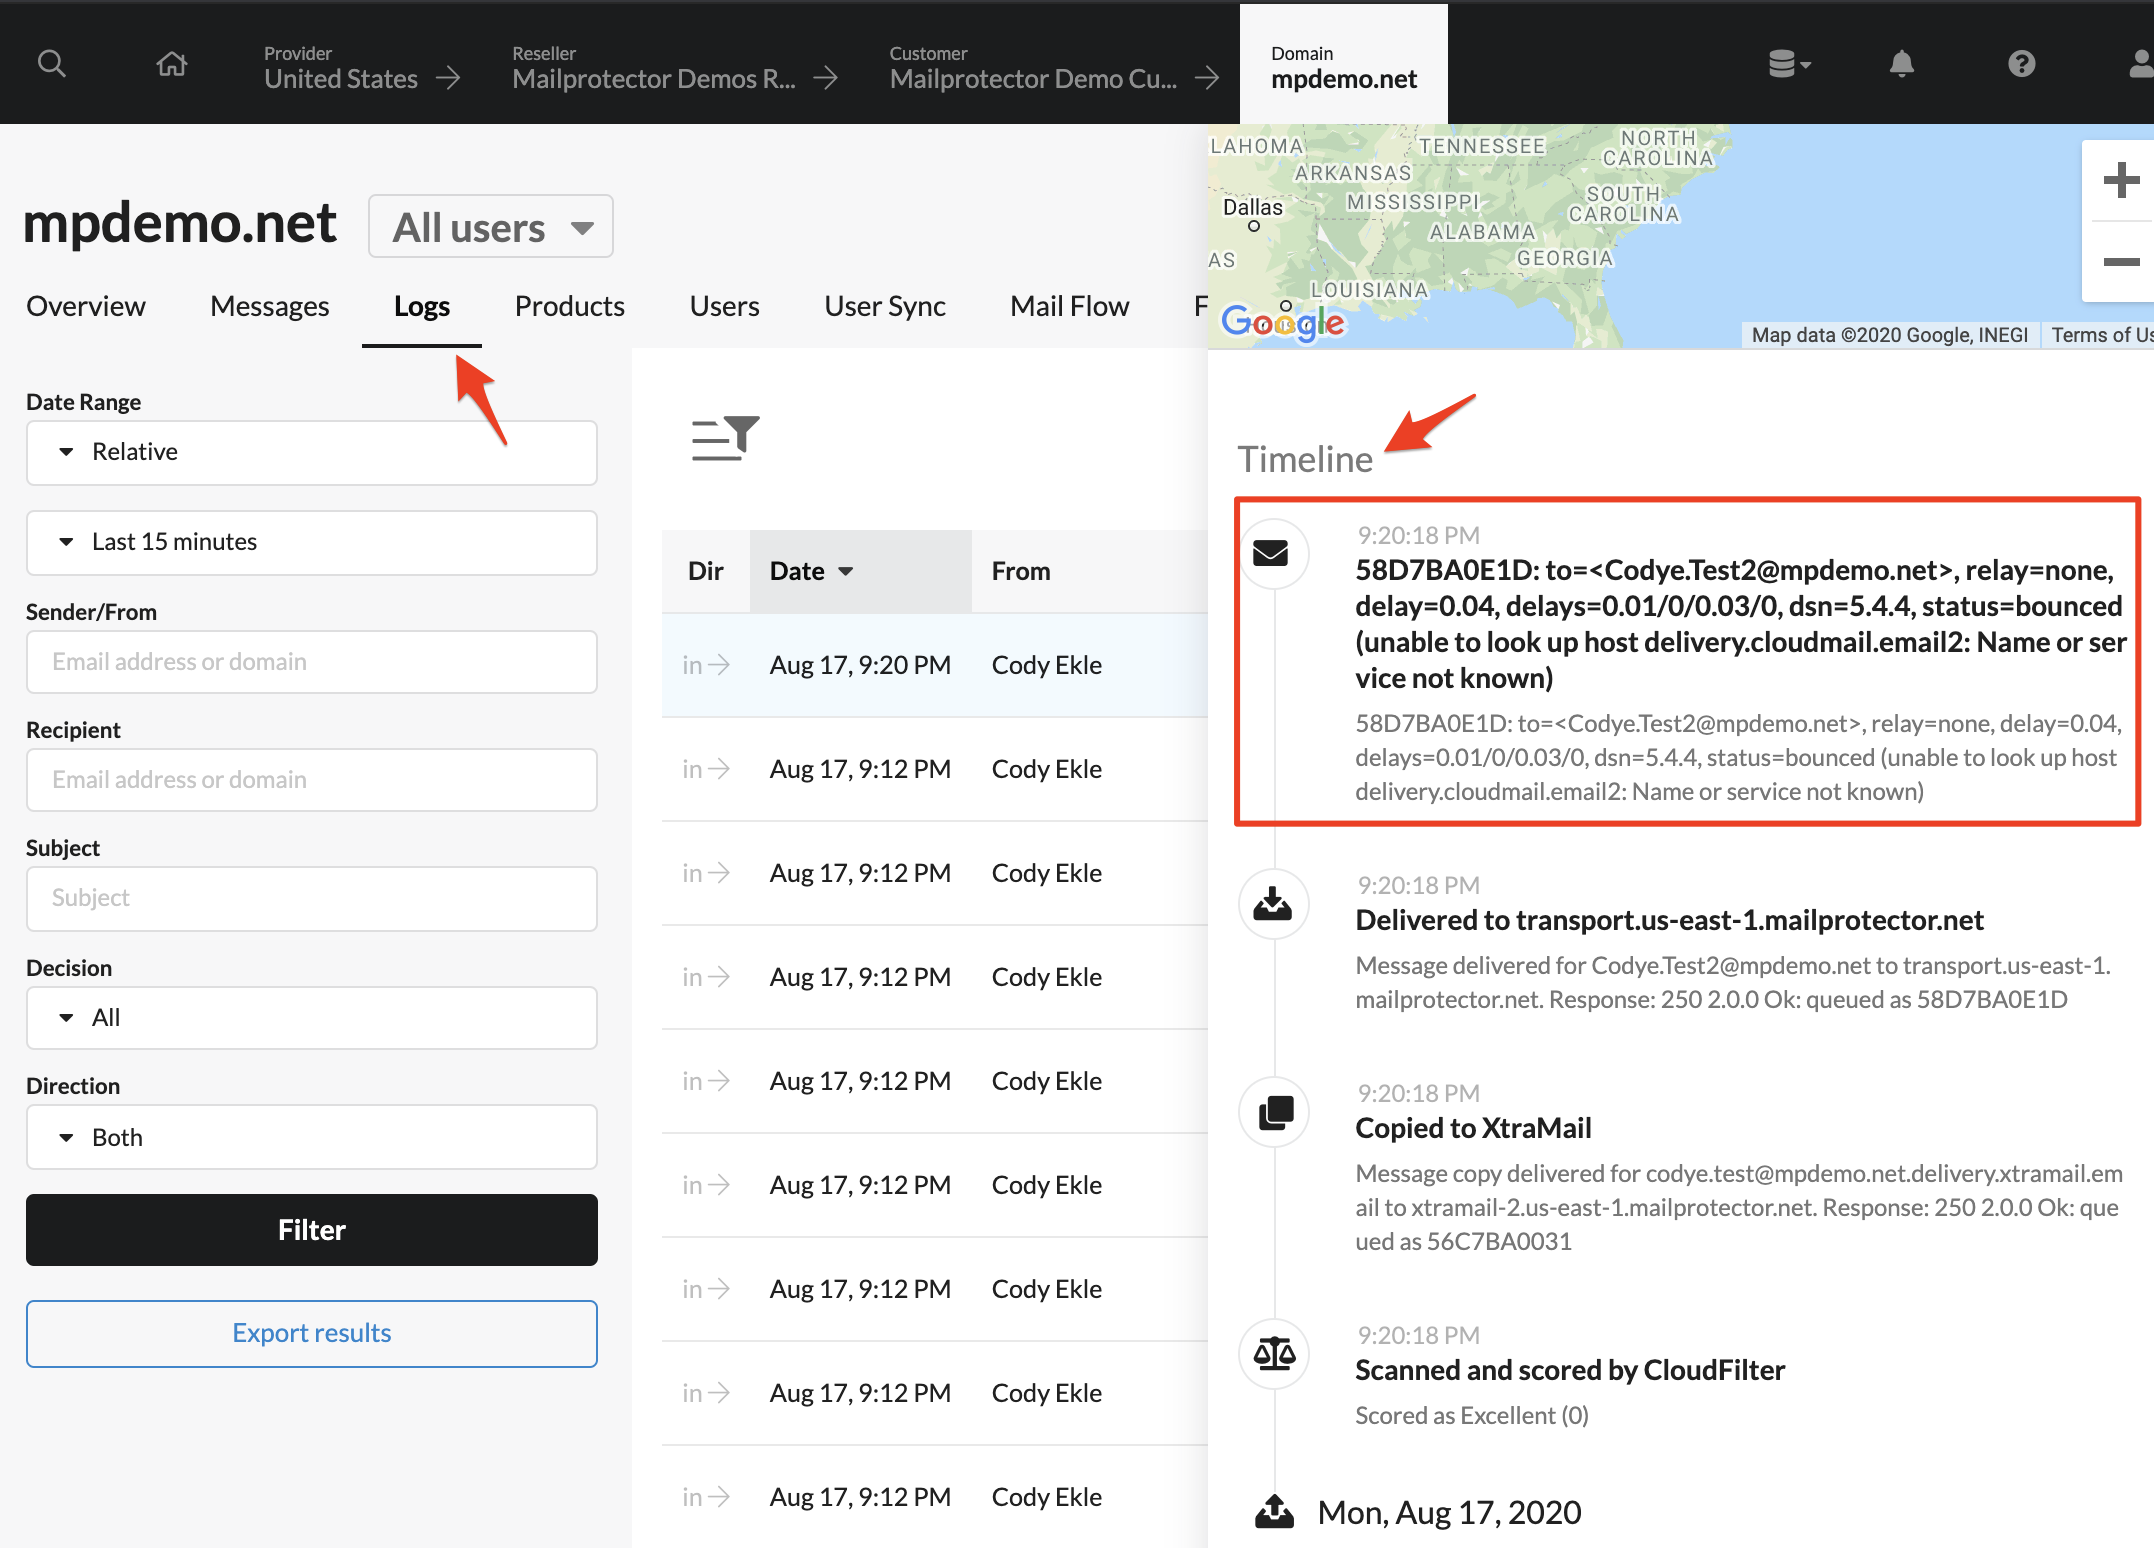
Task: Click the 'Mon, Aug 17, 2020' timeline date
Action: point(1450,1512)
